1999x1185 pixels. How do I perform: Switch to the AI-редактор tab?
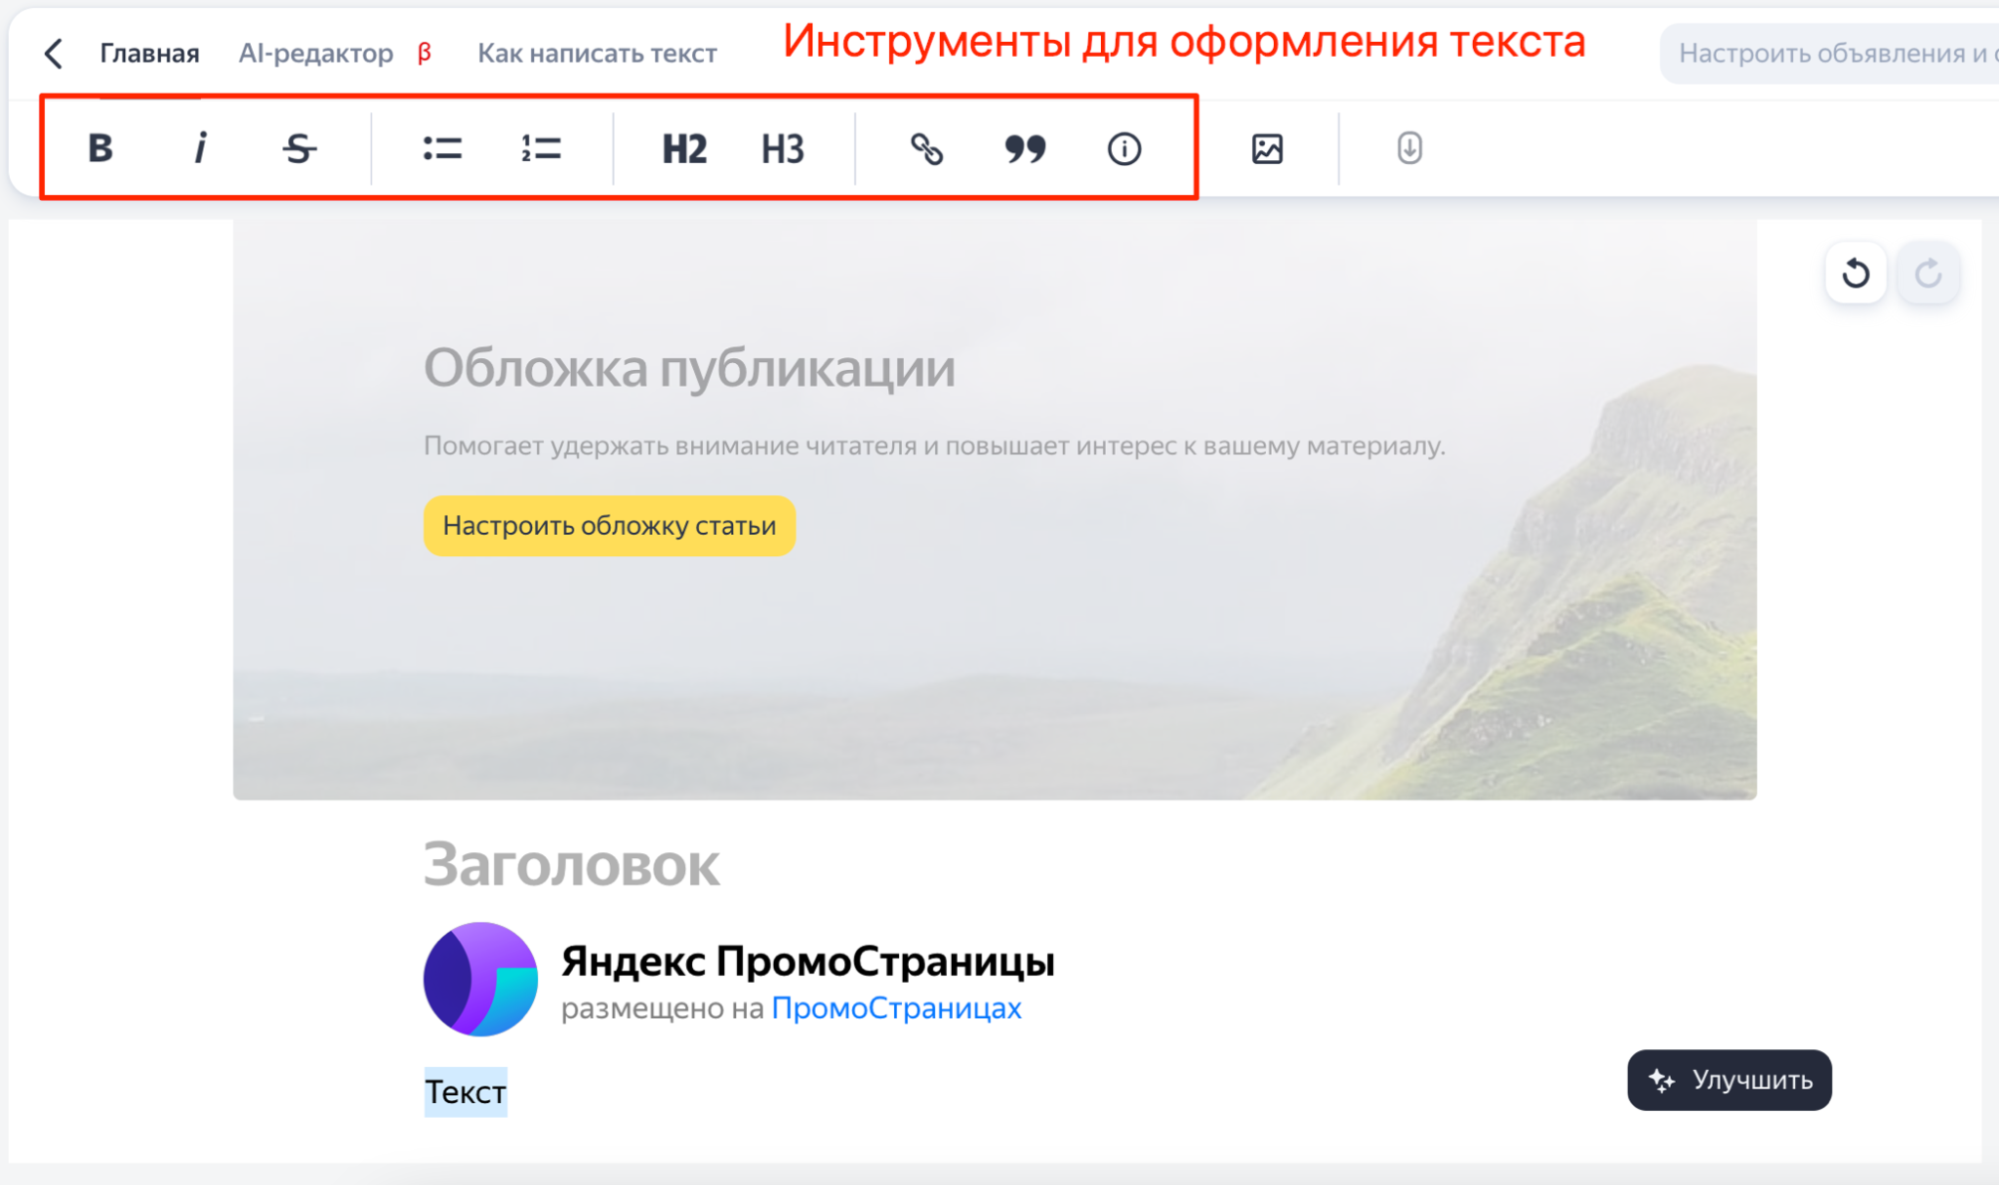[316, 53]
